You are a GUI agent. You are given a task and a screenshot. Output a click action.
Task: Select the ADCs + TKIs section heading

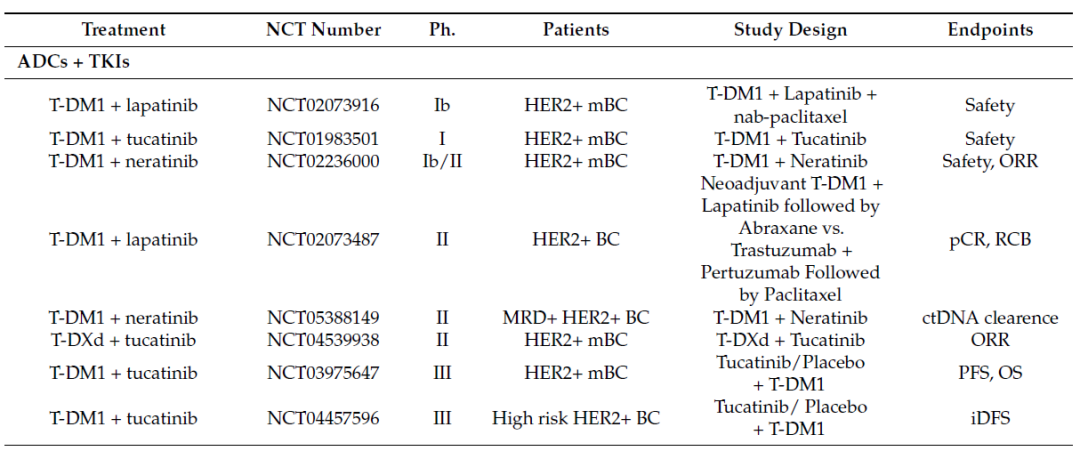[74, 62]
